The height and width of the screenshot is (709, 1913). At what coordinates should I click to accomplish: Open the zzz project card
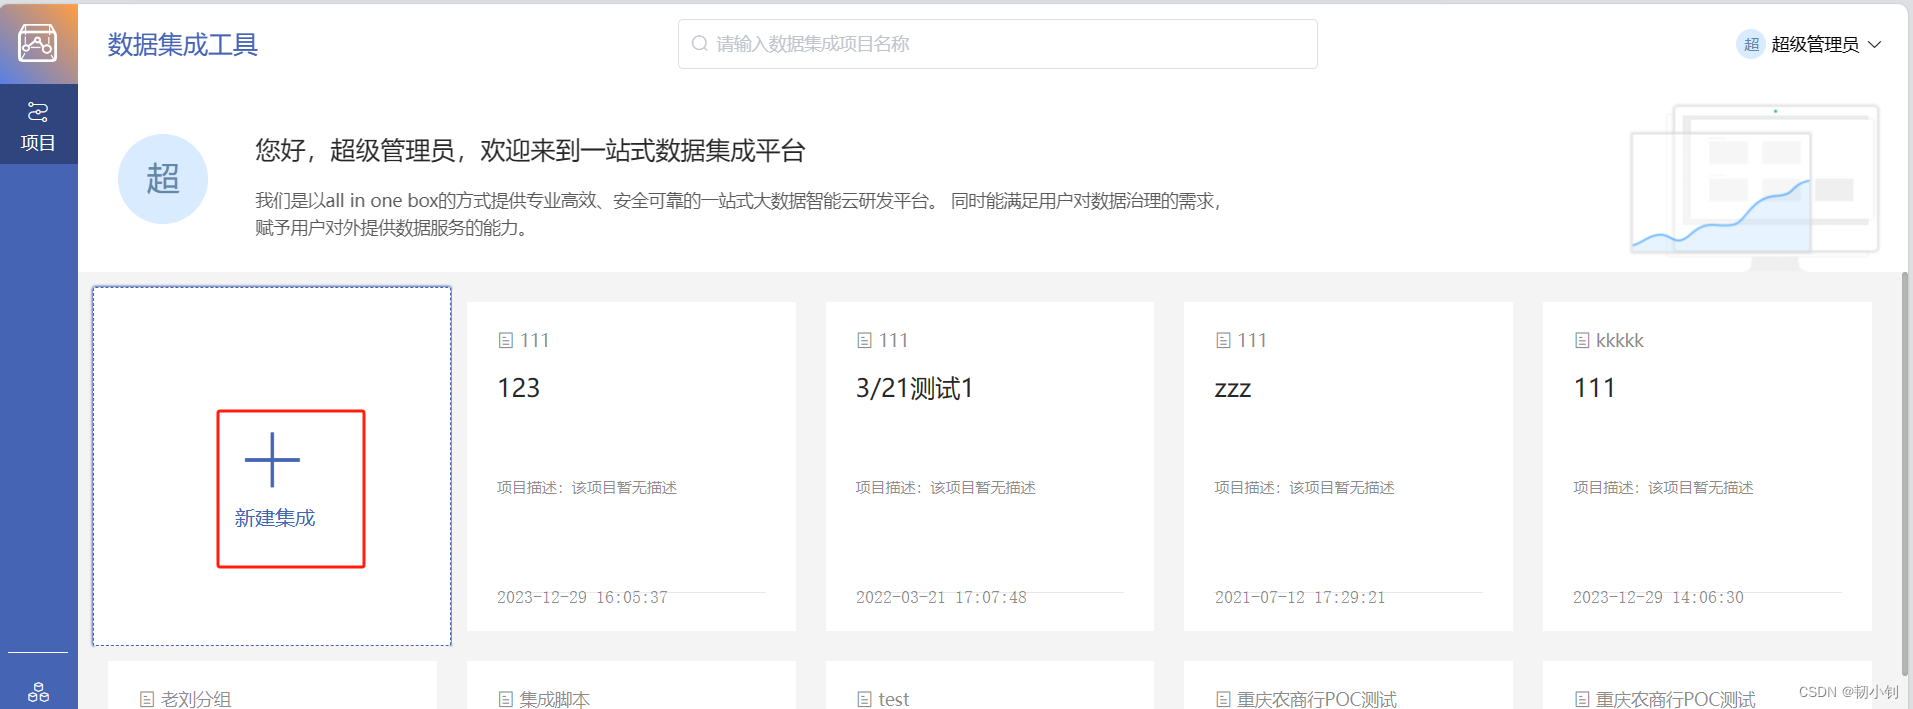[1348, 466]
